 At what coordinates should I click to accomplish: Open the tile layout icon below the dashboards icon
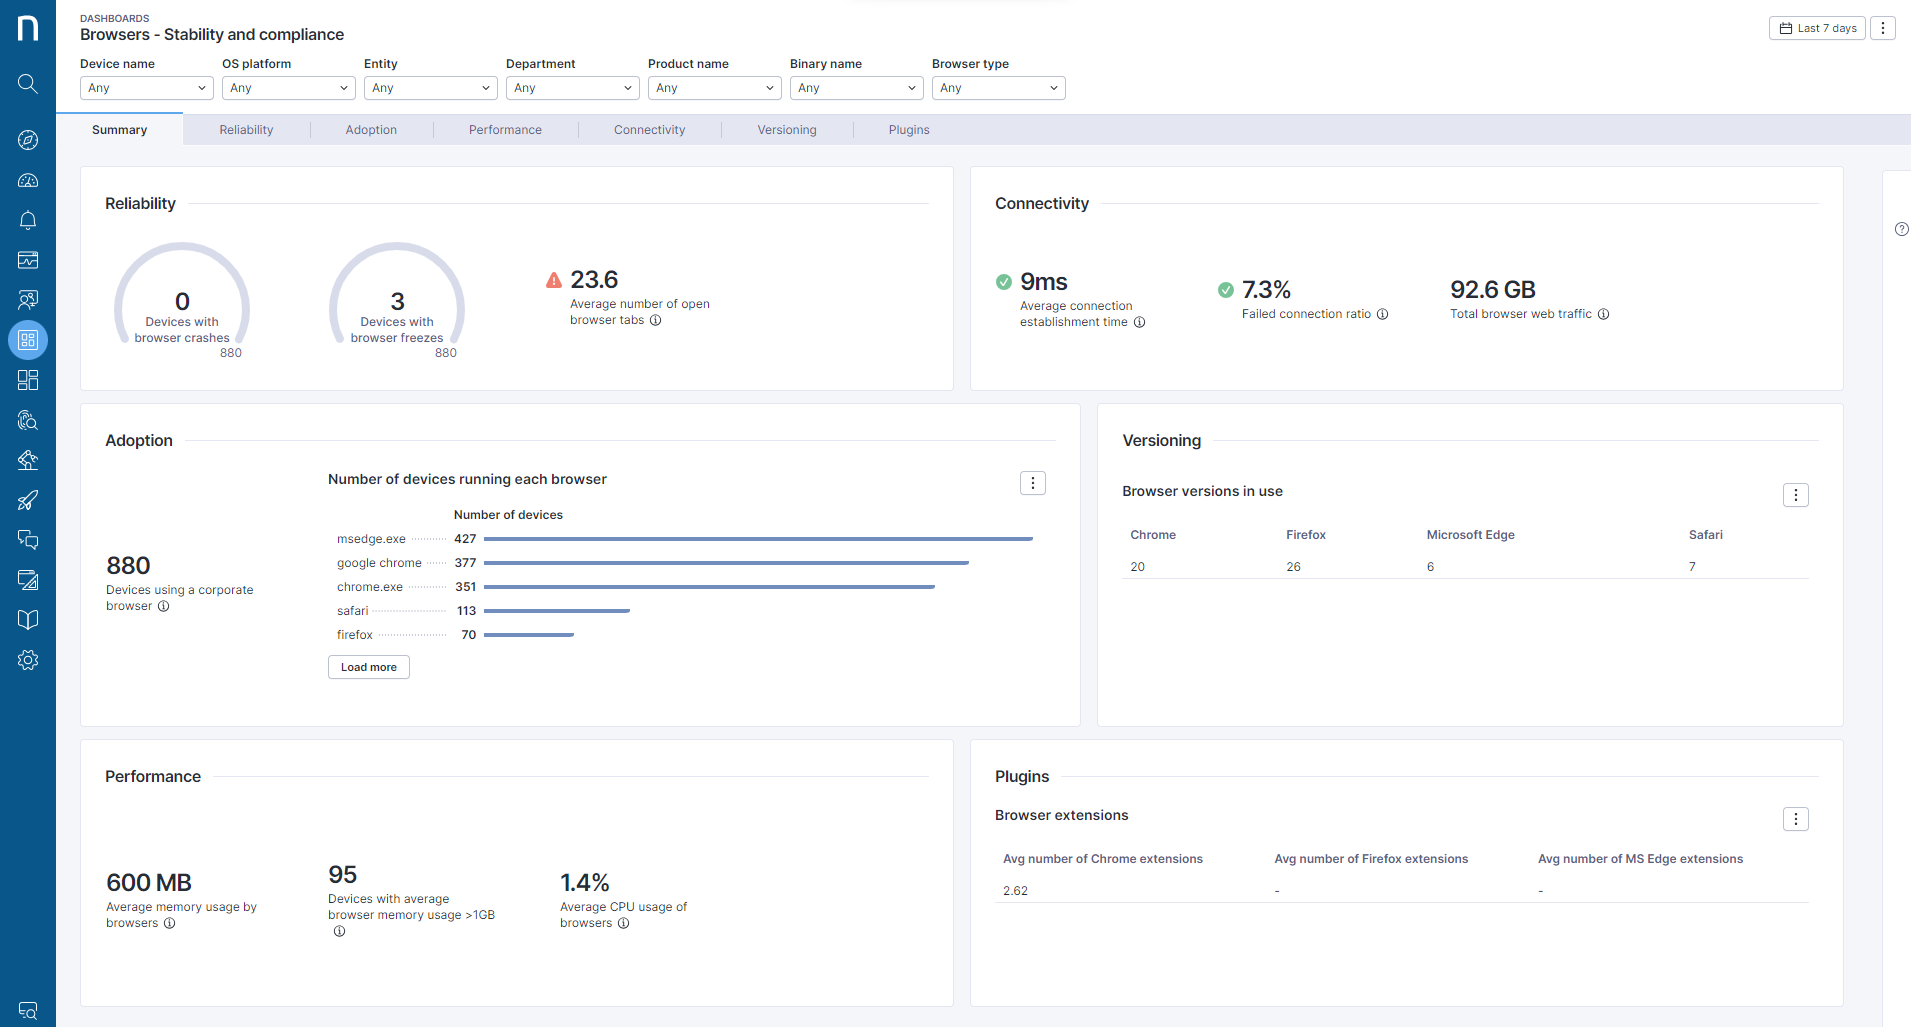(28, 380)
